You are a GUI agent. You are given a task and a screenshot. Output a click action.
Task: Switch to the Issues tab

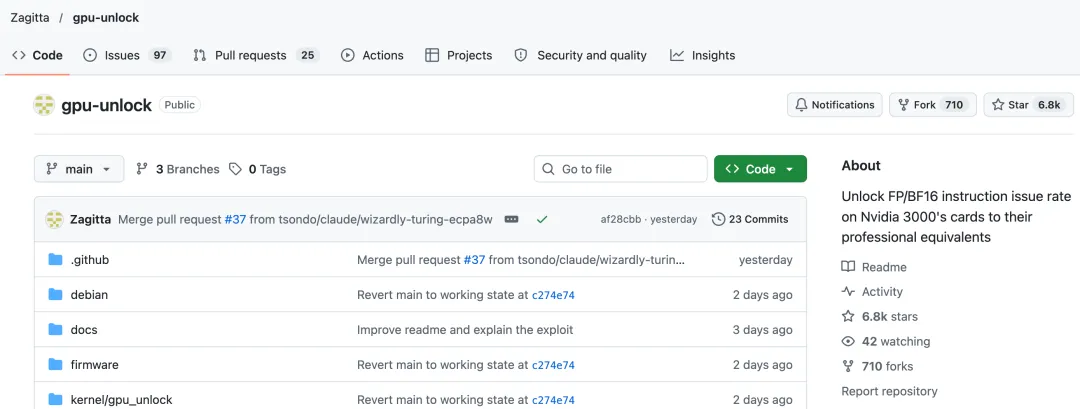pyautogui.click(x=127, y=55)
